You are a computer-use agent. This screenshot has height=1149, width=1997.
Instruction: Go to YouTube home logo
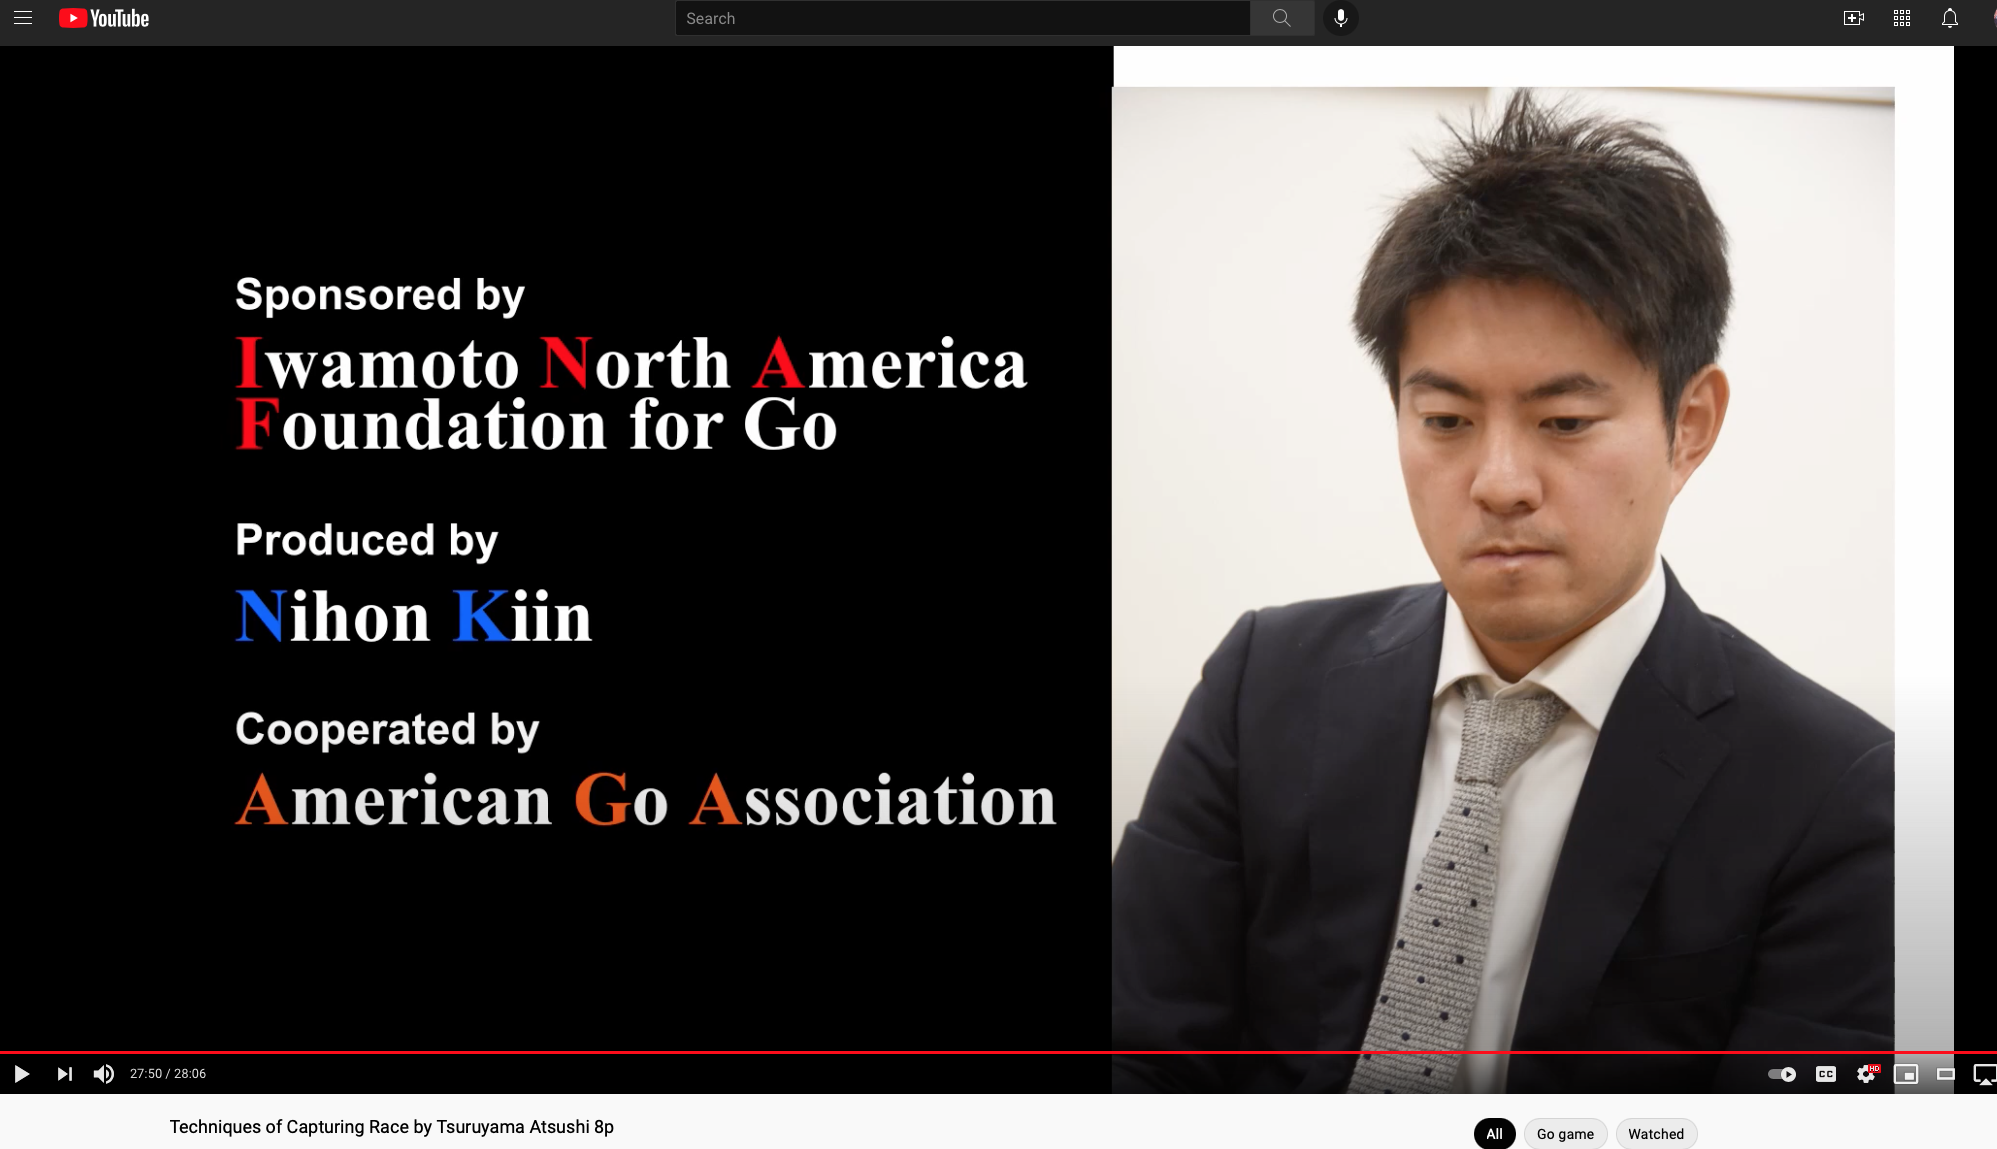(x=104, y=18)
